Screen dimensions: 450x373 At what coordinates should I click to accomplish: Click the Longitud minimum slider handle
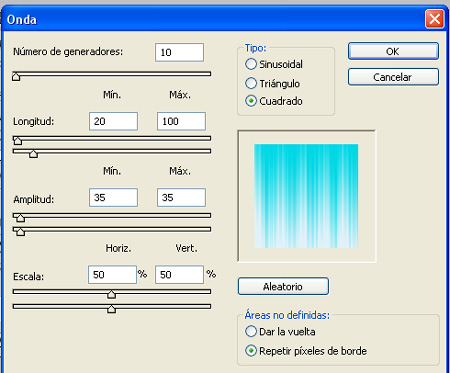pyautogui.click(x=18, y=141)
